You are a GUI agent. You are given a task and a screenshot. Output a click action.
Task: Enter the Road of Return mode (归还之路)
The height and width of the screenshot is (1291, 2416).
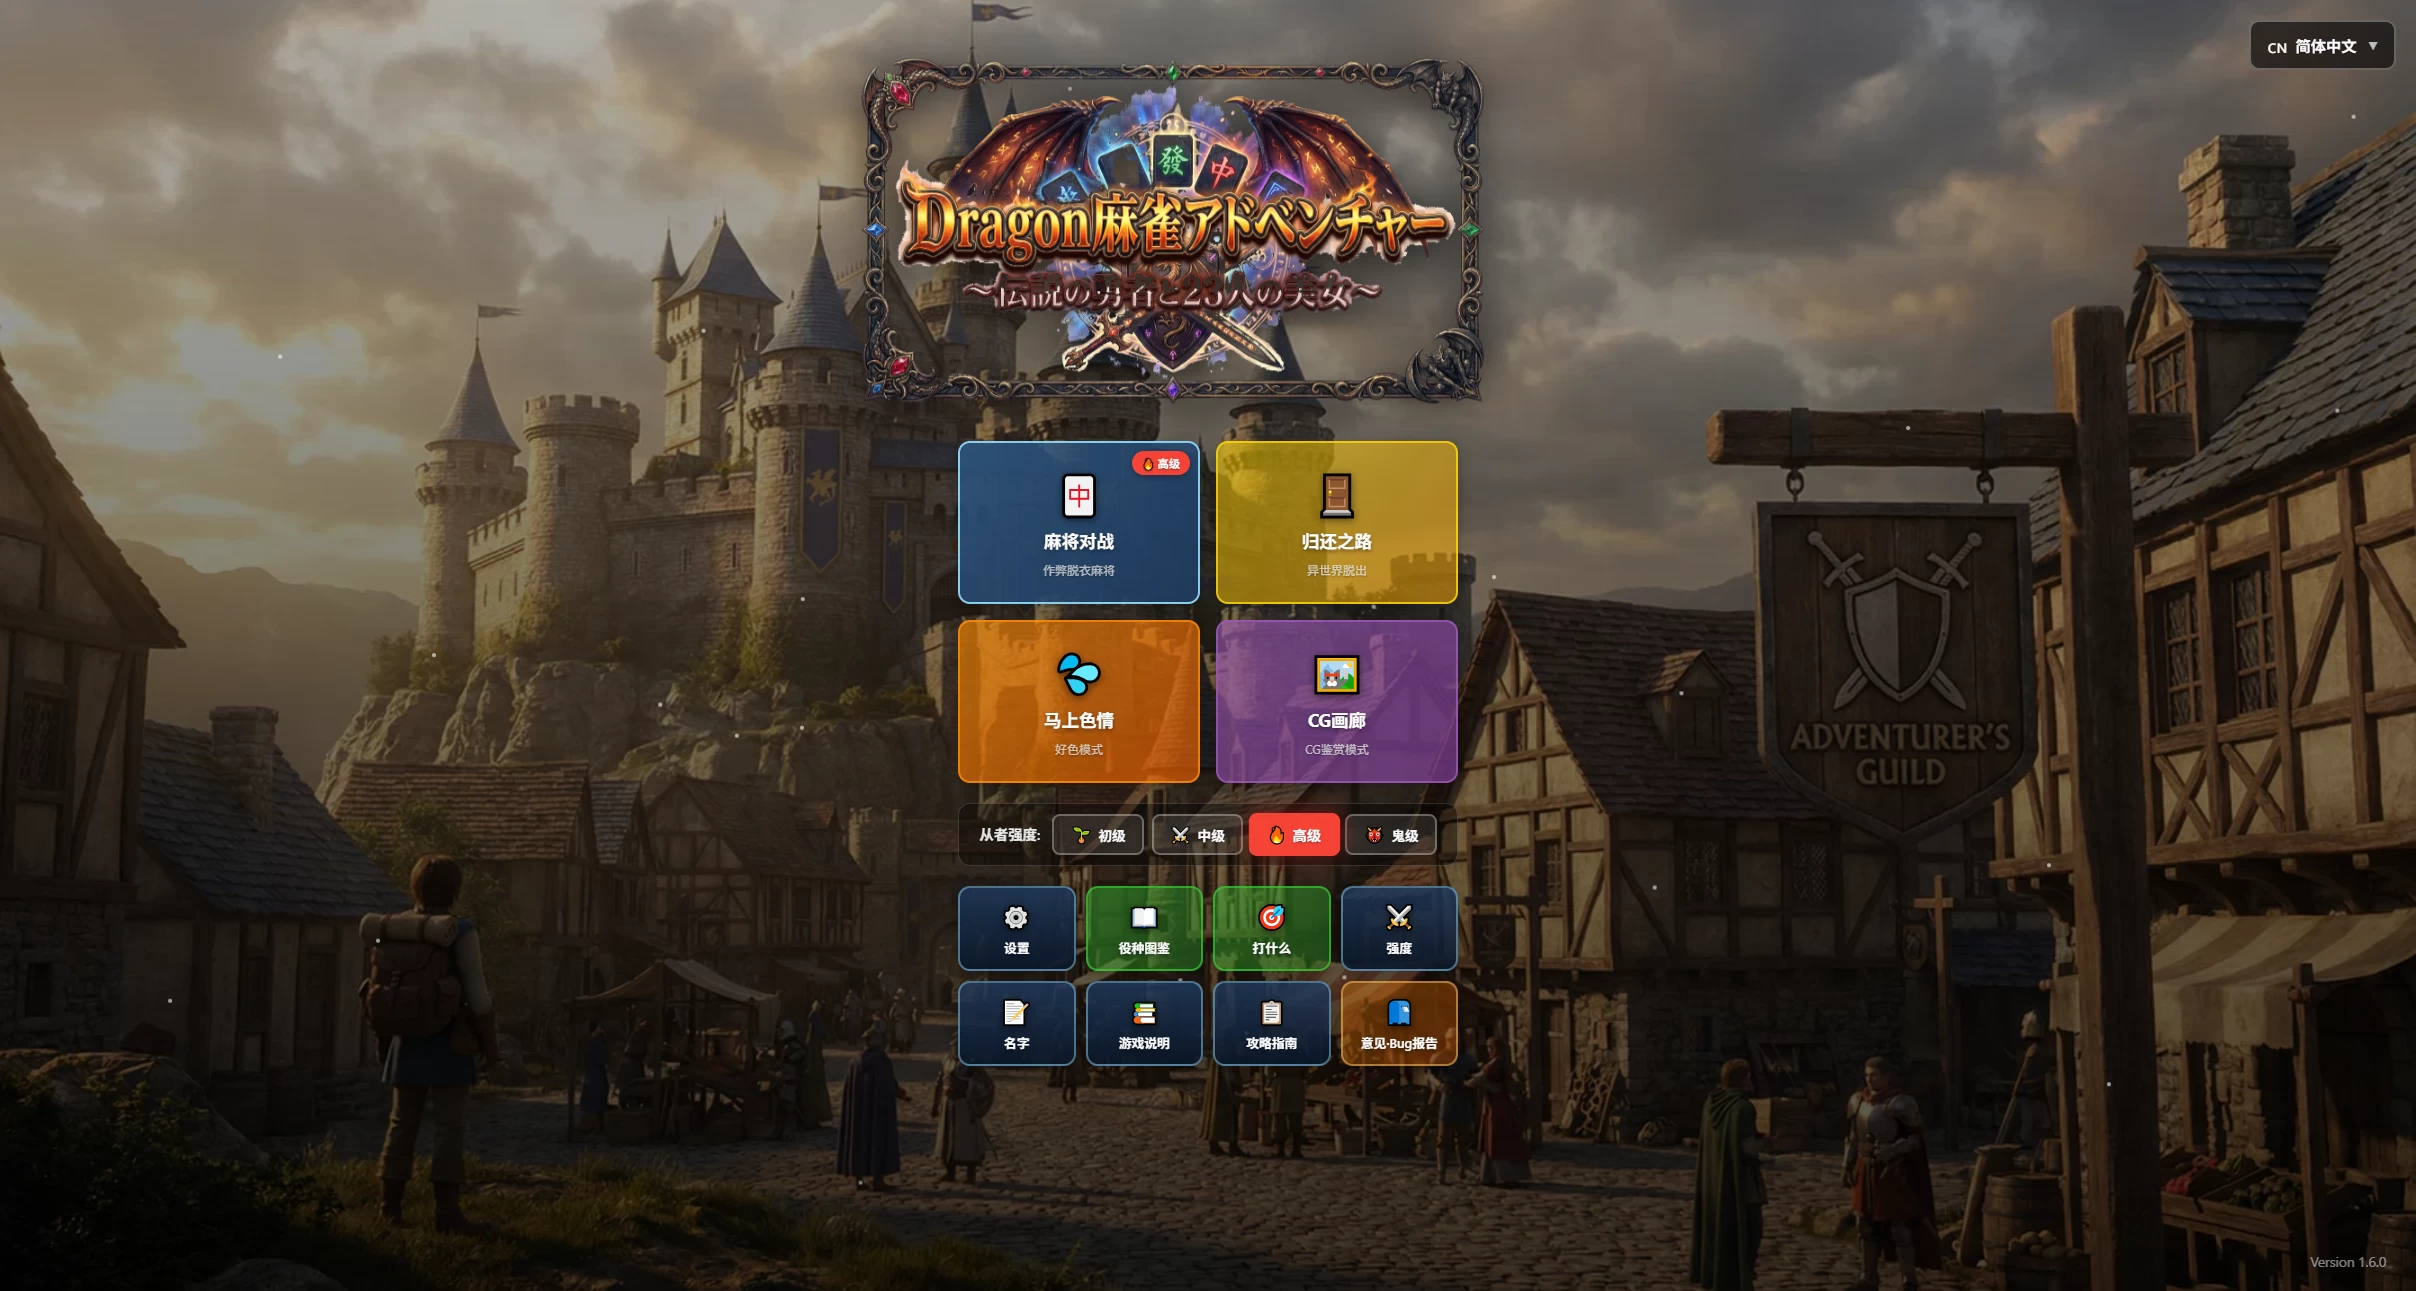(1336, 522)
